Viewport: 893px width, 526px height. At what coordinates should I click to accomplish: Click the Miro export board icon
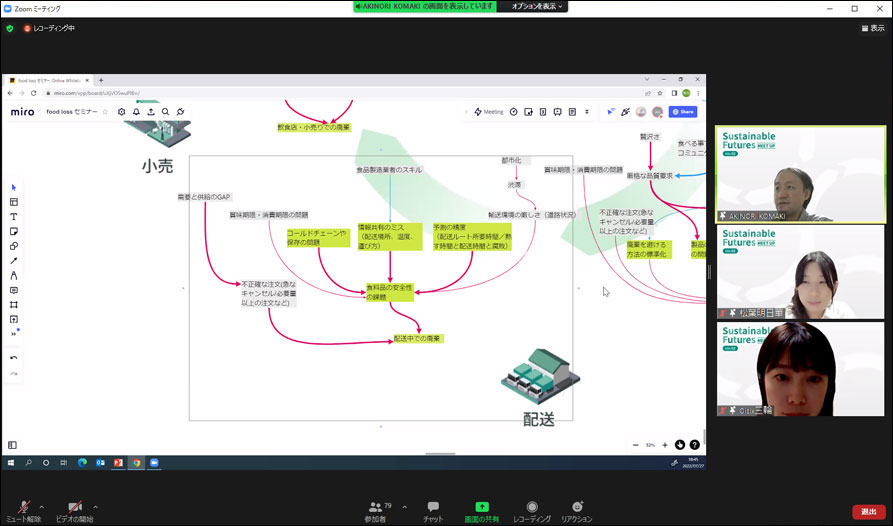[151, 112]
